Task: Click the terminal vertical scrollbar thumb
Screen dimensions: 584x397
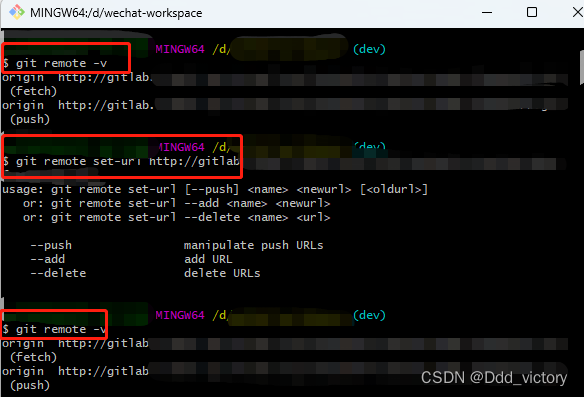Action: pos(581,67)
